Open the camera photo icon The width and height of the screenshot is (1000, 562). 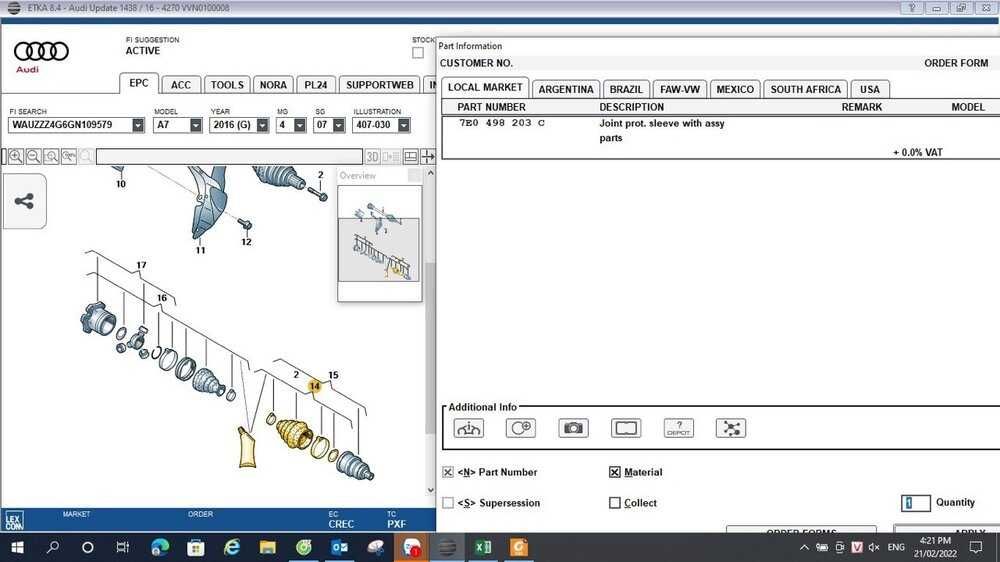tap(573, 428)
